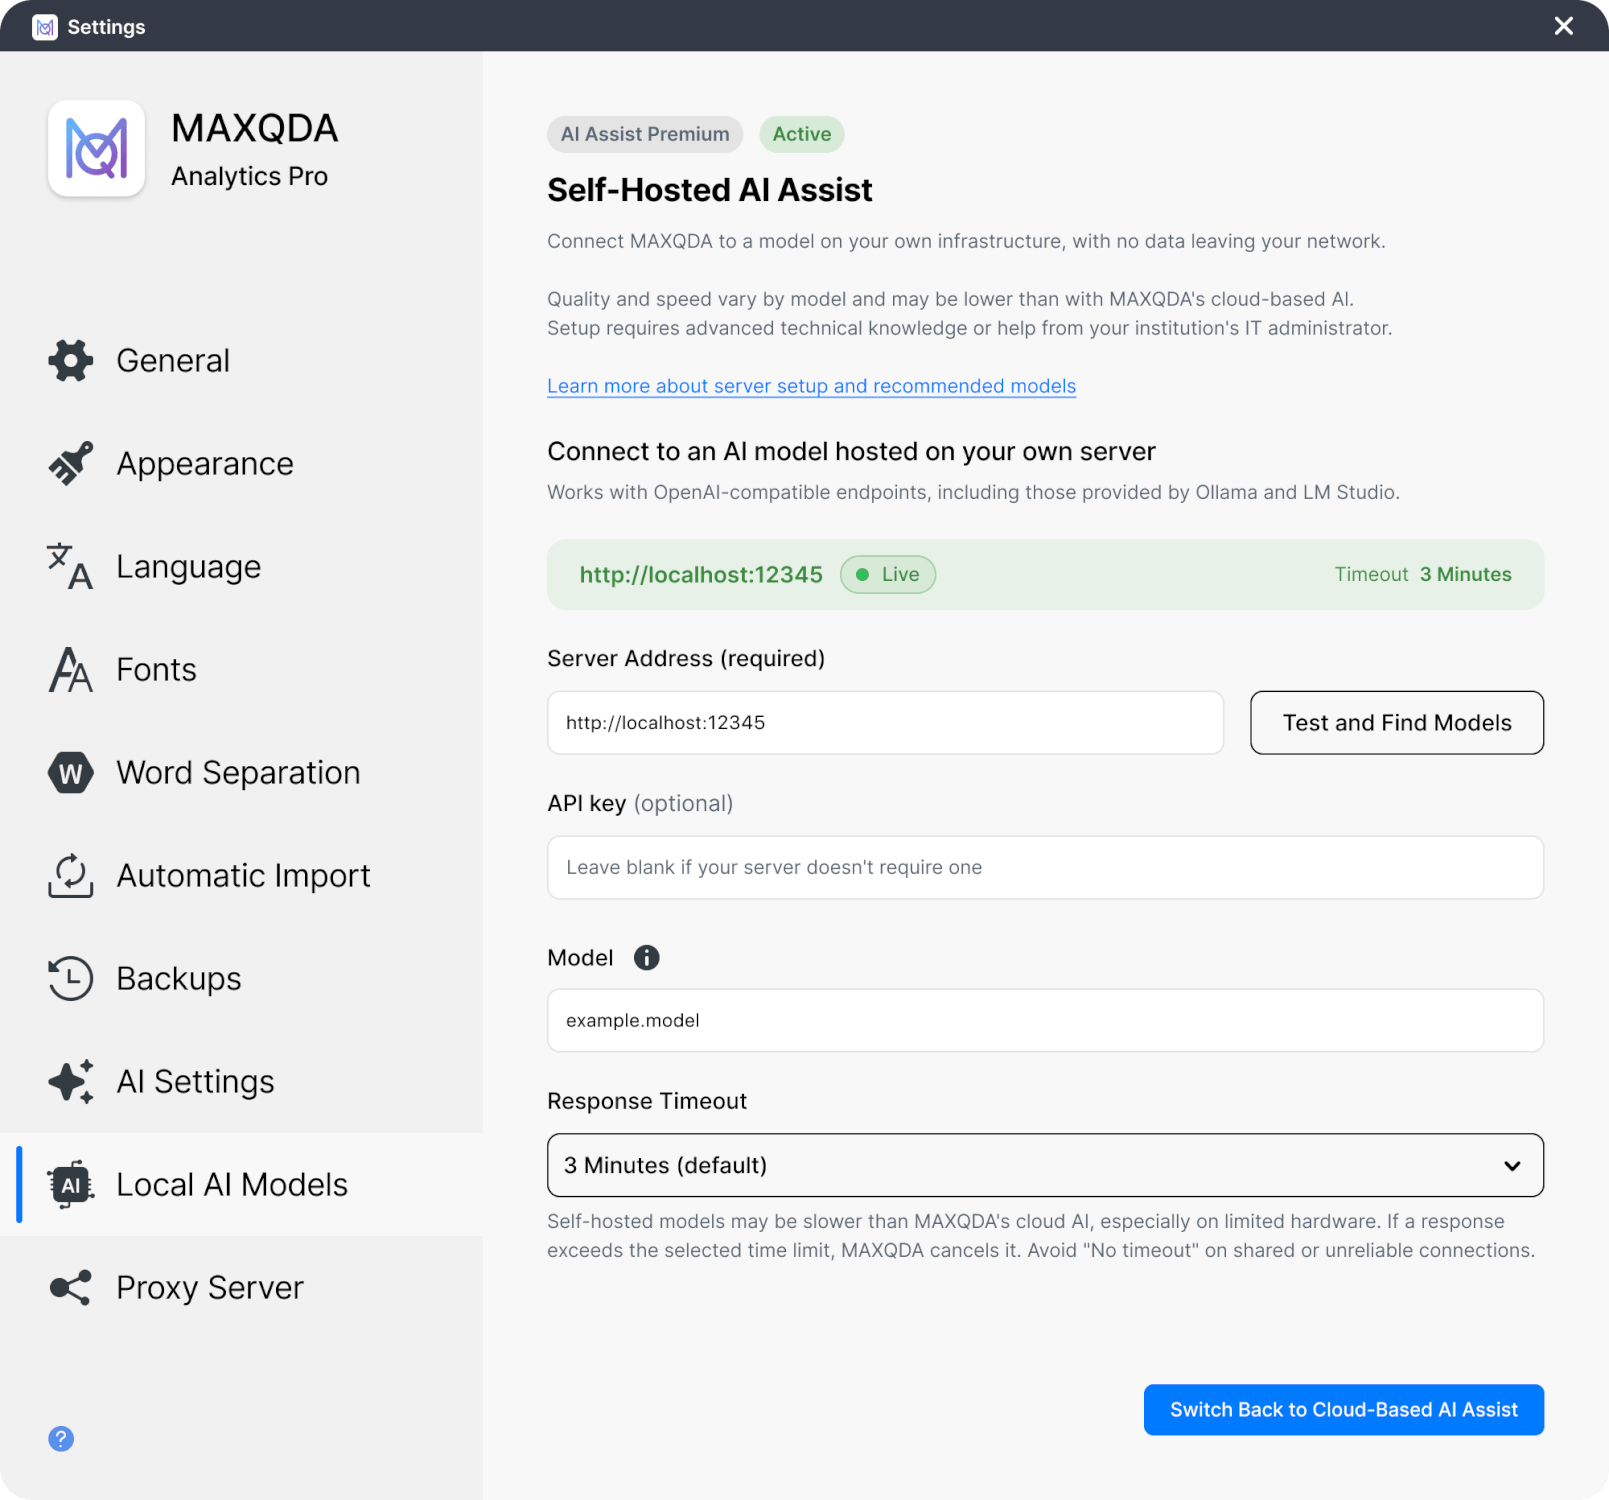
Task: Click the Server Address input field
Action: (x=885, y=723)
